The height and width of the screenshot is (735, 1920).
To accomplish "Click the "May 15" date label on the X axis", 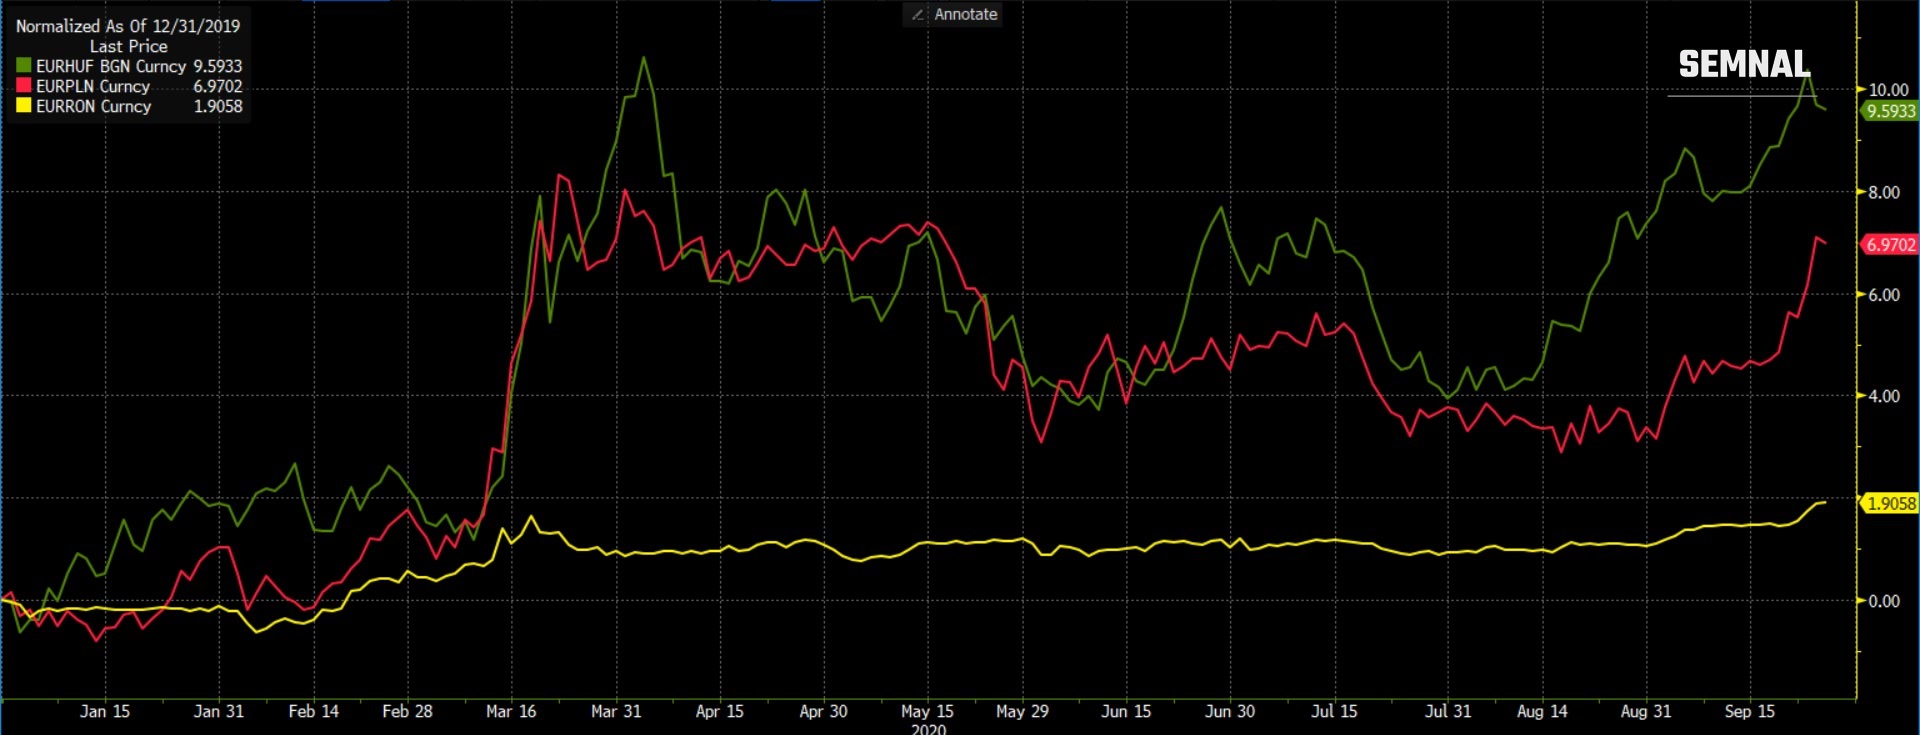I will 927,711.
